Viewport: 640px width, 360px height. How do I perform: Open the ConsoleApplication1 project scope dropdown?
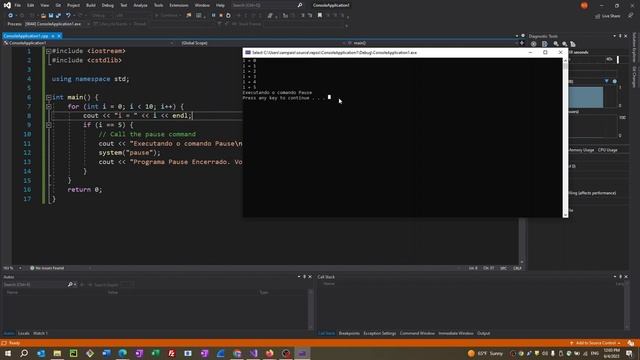click(x=89, y=43)
